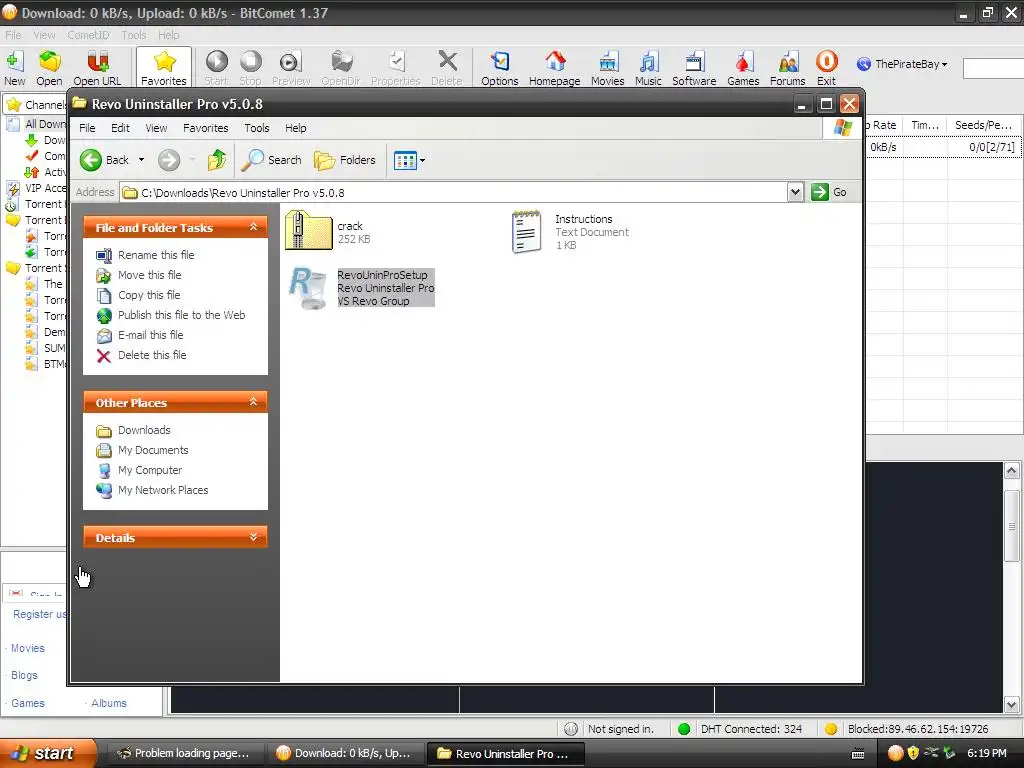Click the OpenDir icon in BitComet toolbar
The width and height of the screenshot is (1024, 768).
(x=341, y=68)
